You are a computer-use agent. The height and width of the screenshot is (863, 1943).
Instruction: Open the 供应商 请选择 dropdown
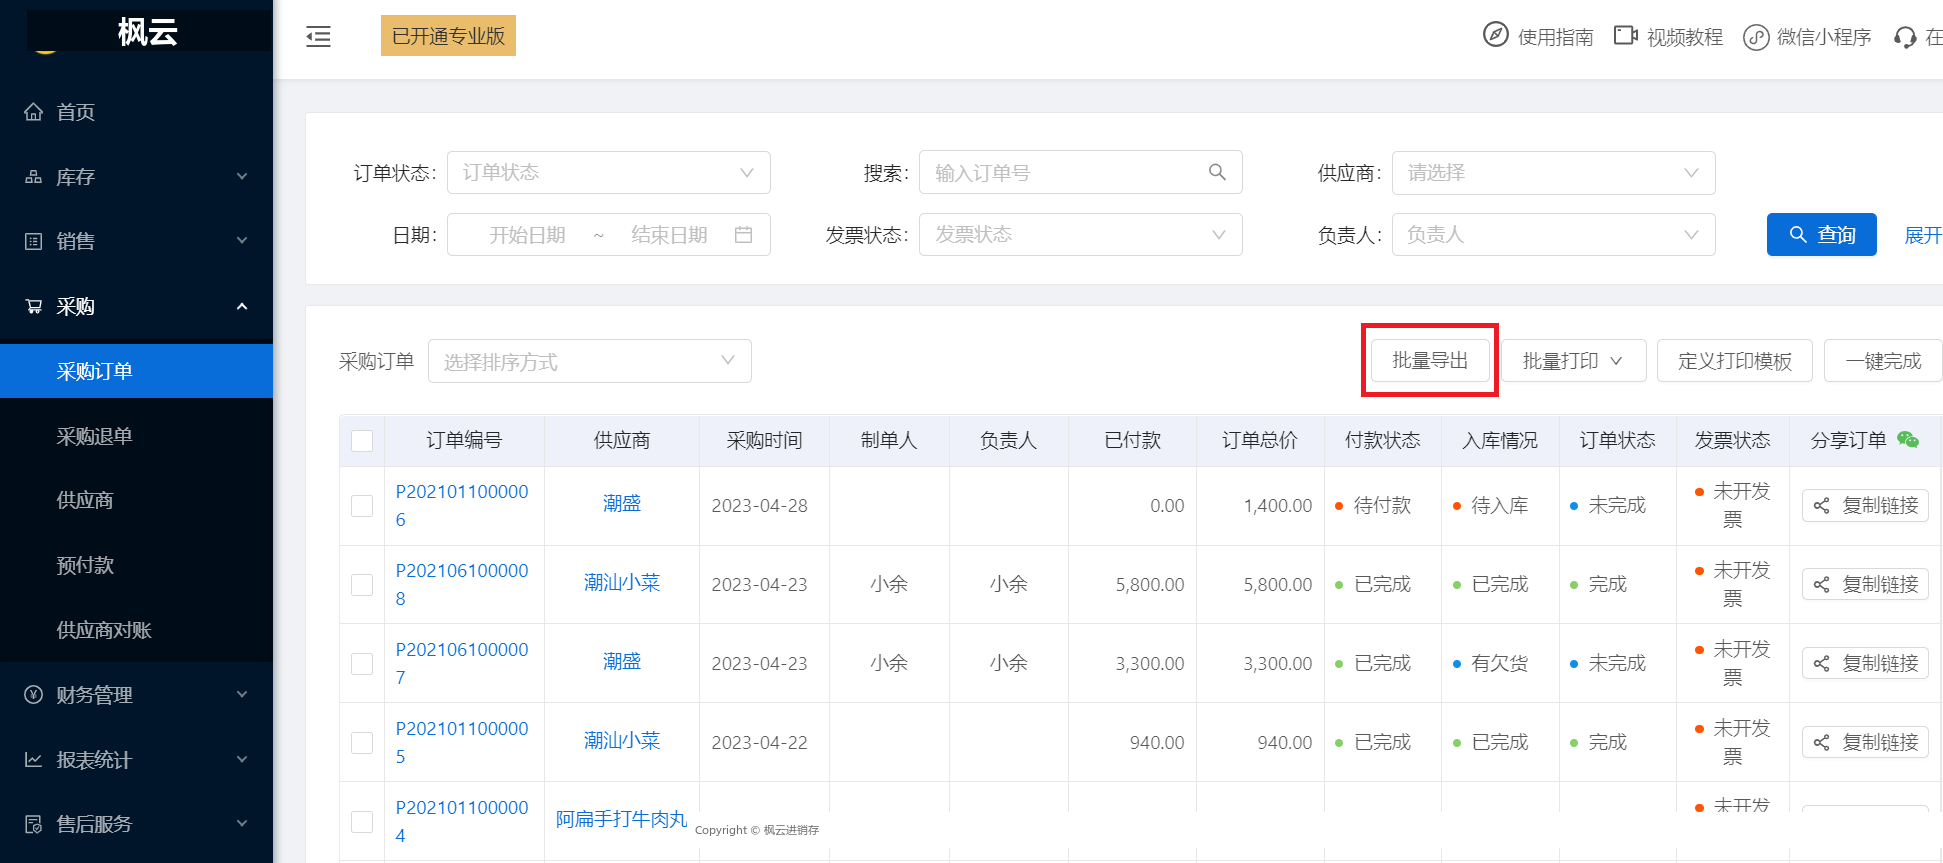1553,172
